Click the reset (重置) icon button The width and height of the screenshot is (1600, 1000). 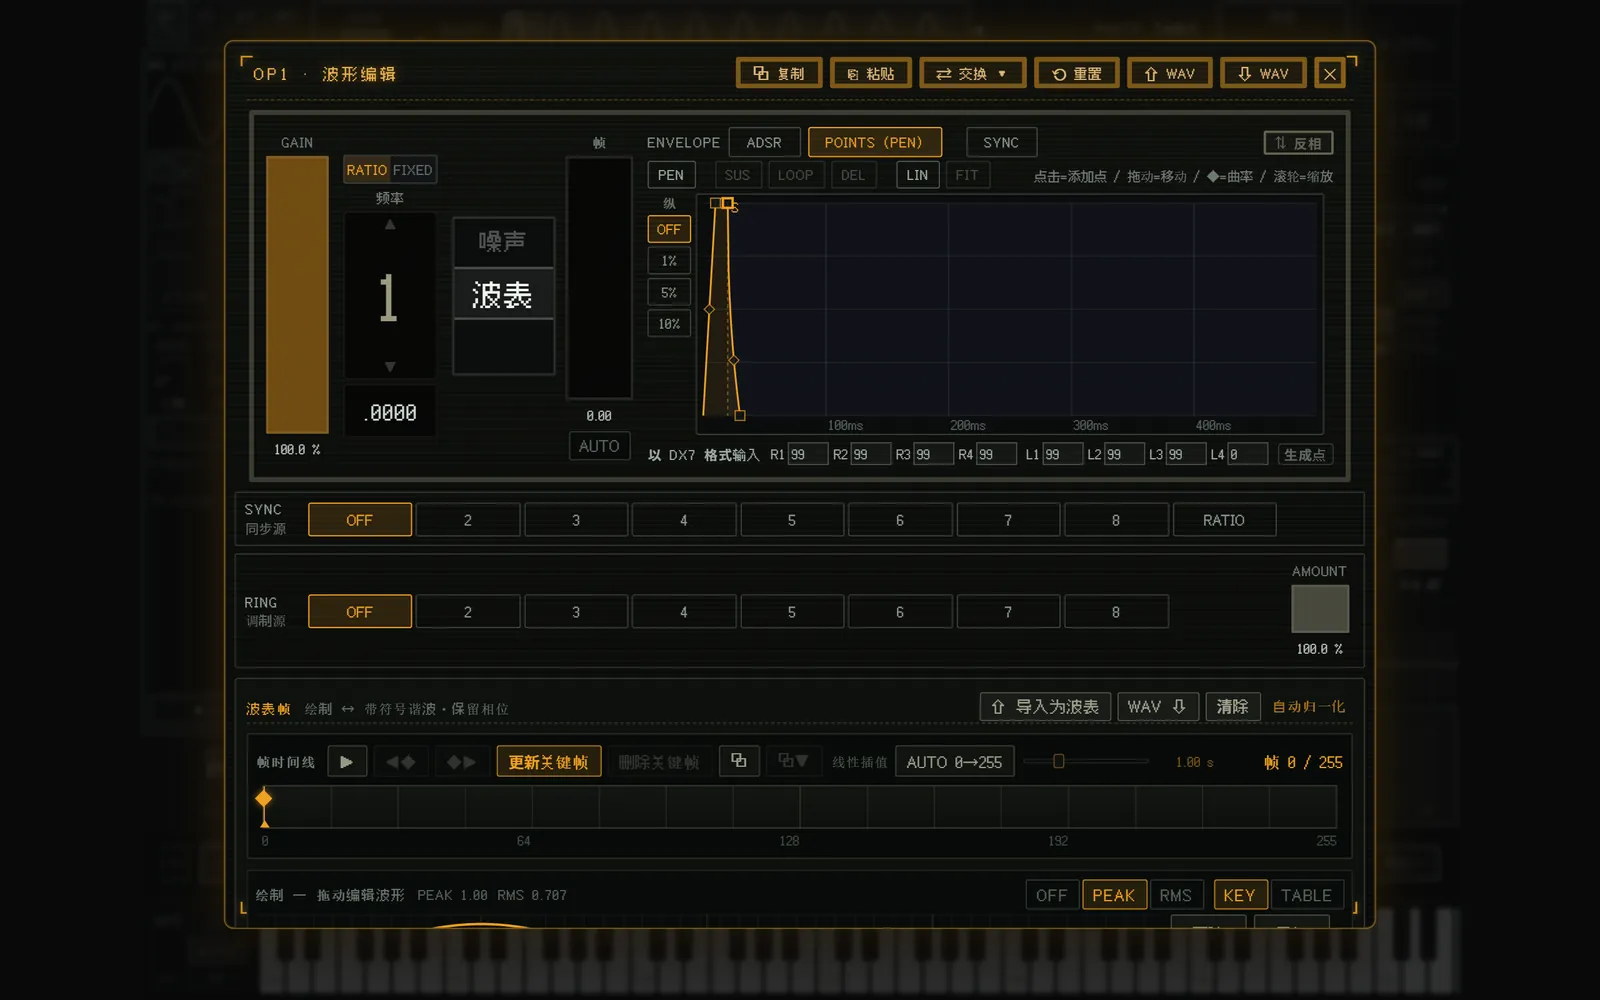(x=1076, y=74)
